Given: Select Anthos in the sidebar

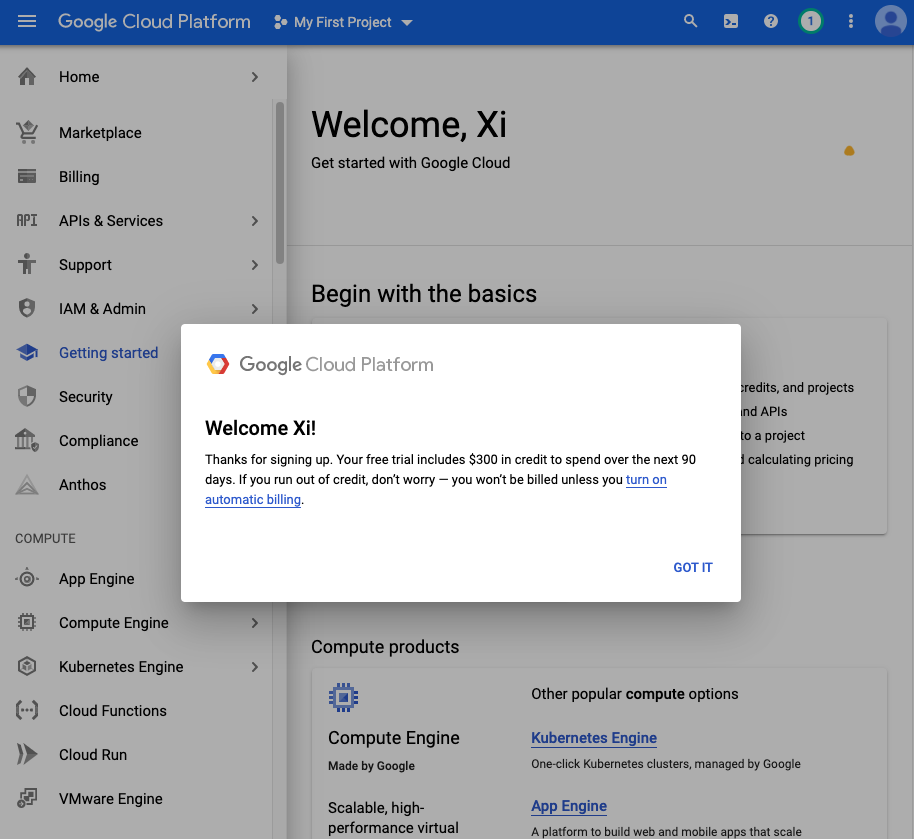Looking at the screenshot, I should pyautogui.click(x=82, y=485).
